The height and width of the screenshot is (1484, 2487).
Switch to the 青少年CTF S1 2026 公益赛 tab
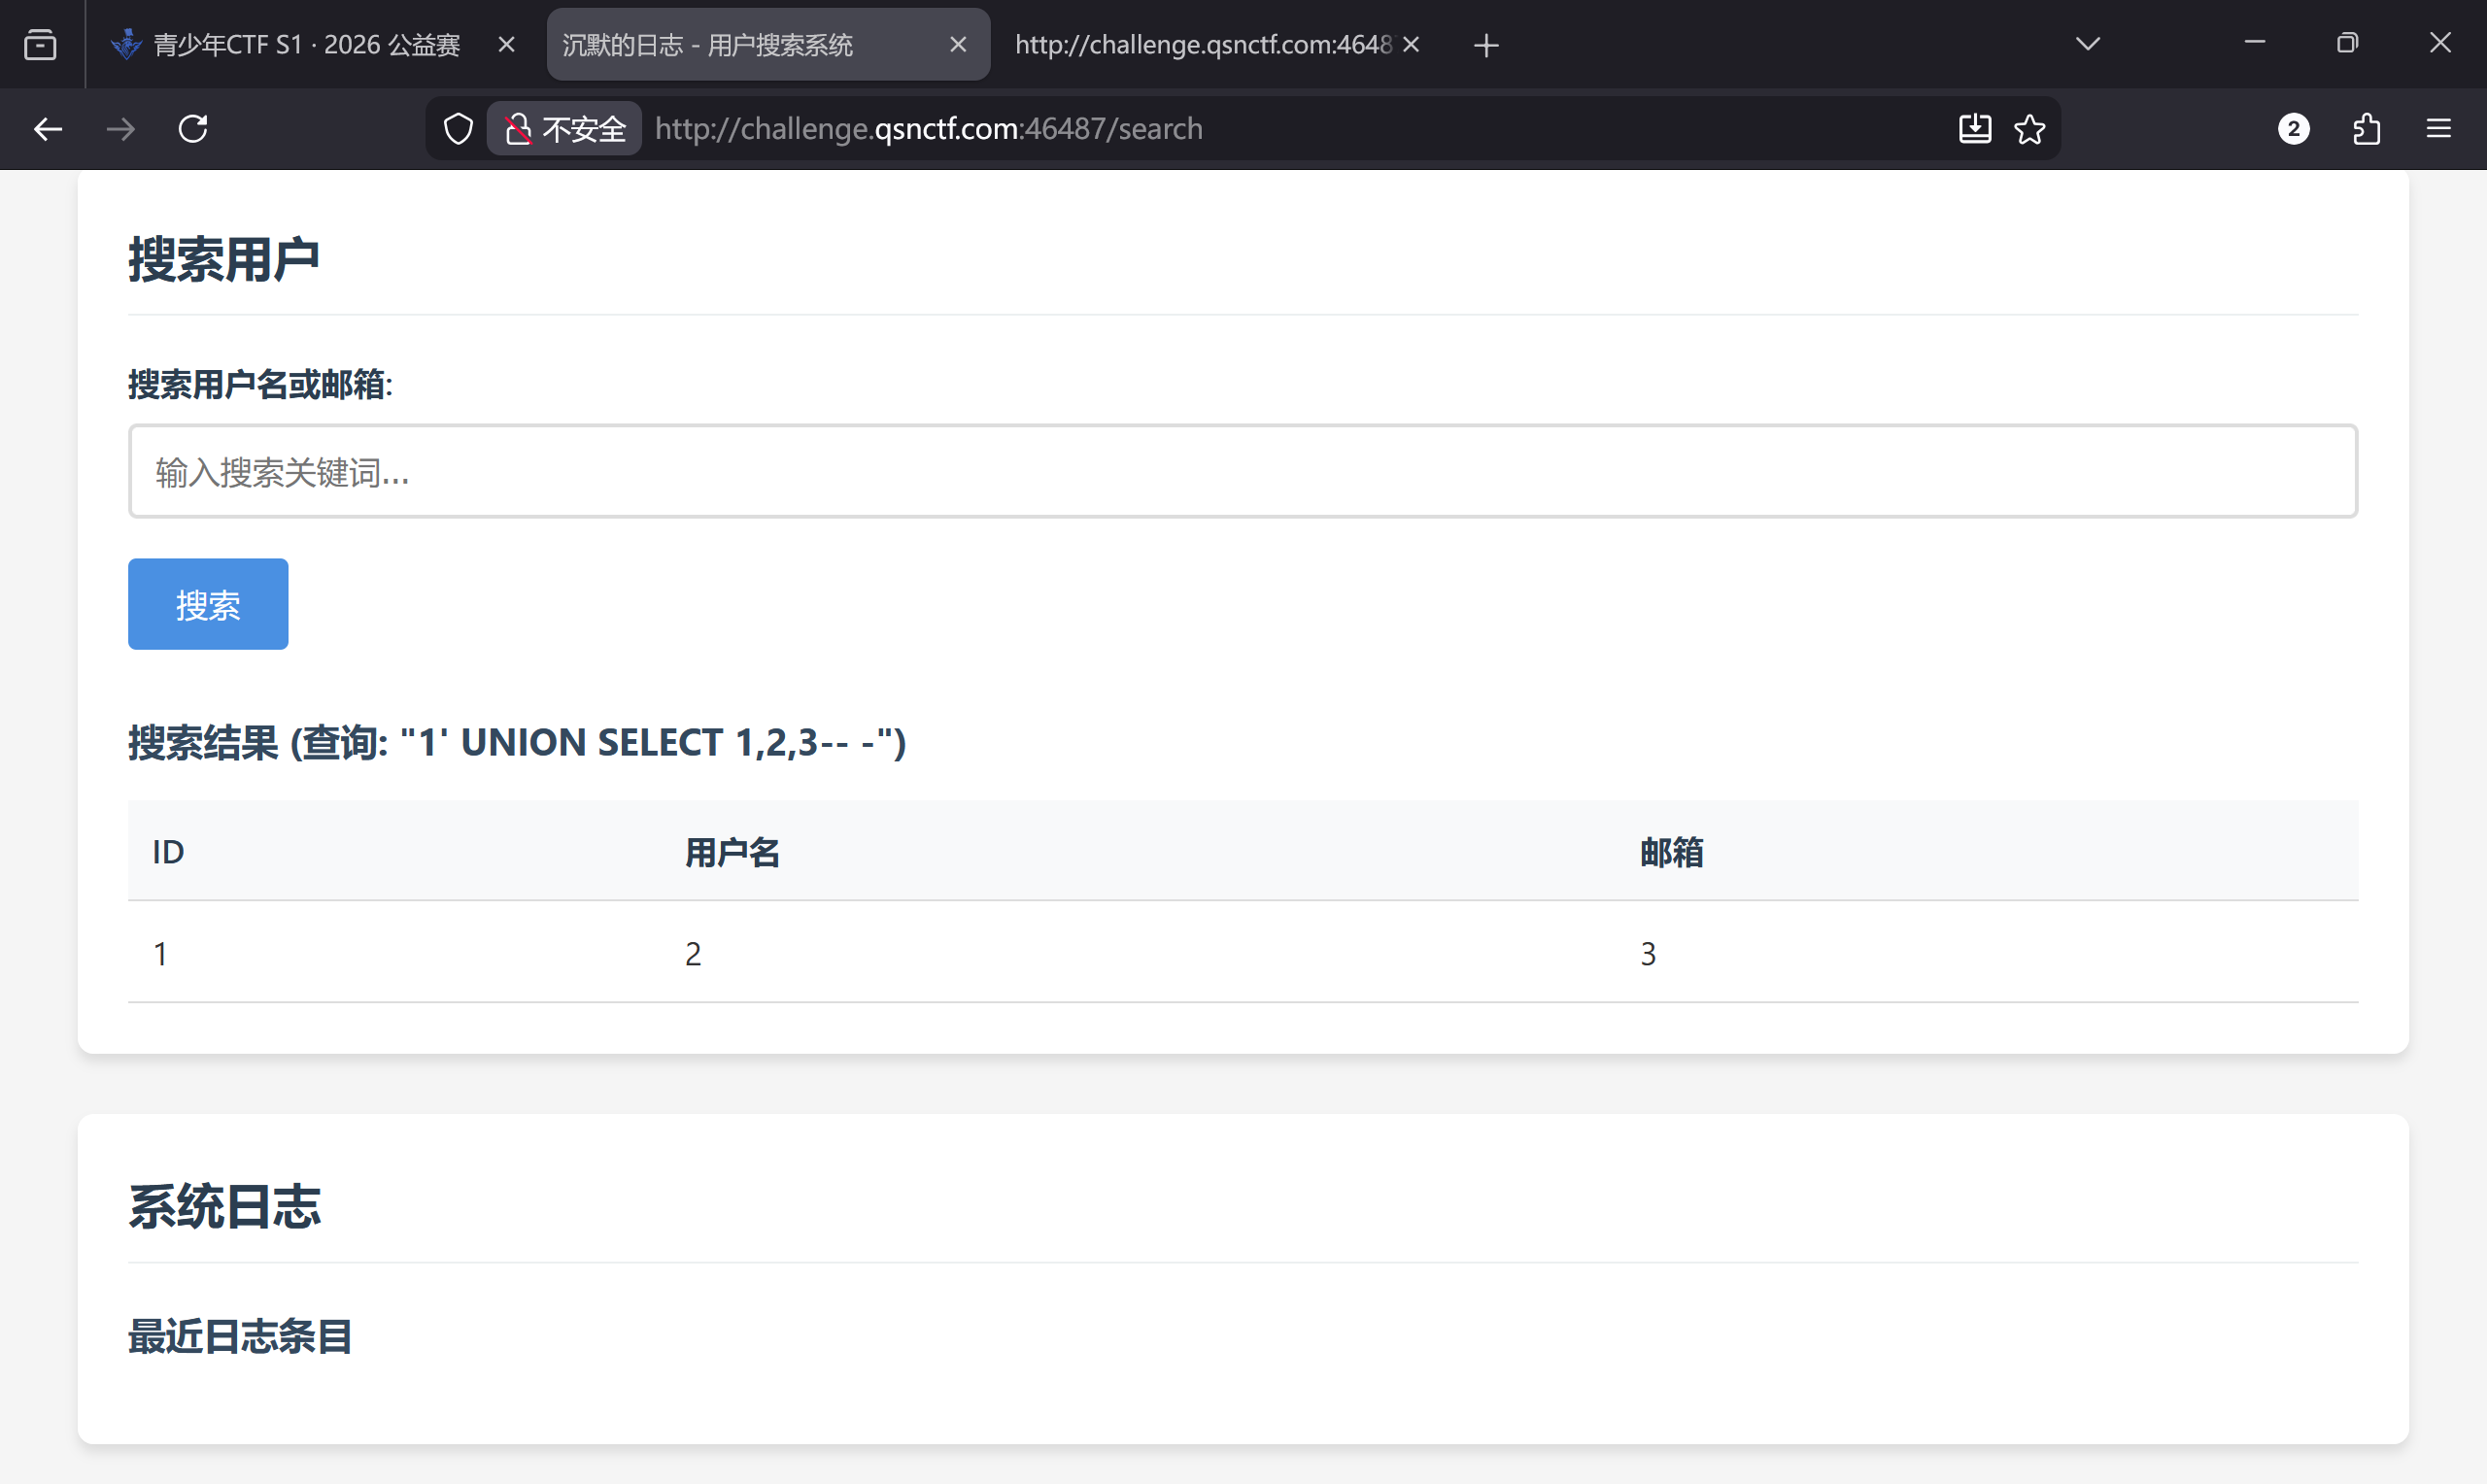point(305,44)
